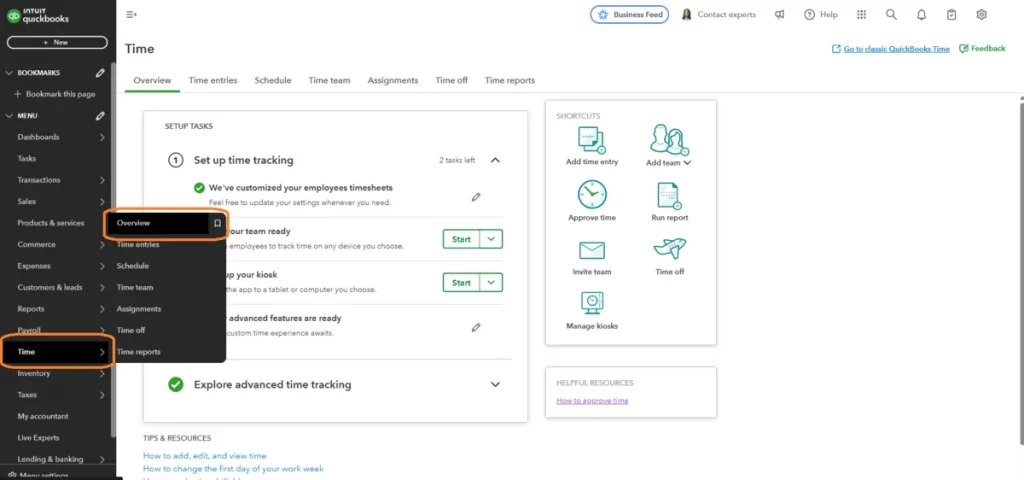Image resolution: width=1024 pixels, height=480 pixels.
Task: Switch to Time entries tab
Action: (213, 80)
